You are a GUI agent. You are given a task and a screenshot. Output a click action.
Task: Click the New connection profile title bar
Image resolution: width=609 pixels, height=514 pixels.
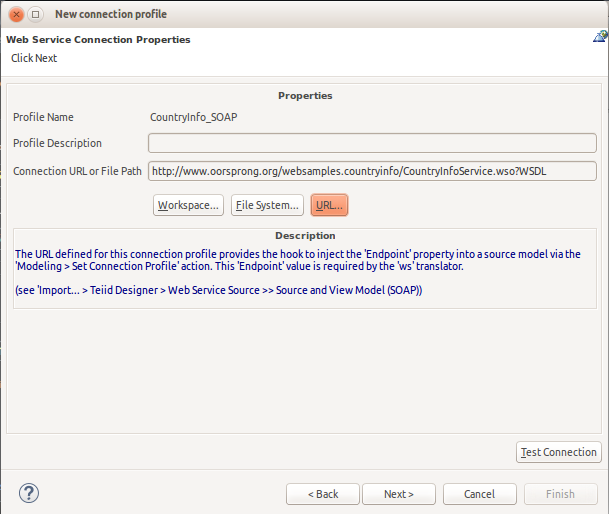(x=300, y=14)
